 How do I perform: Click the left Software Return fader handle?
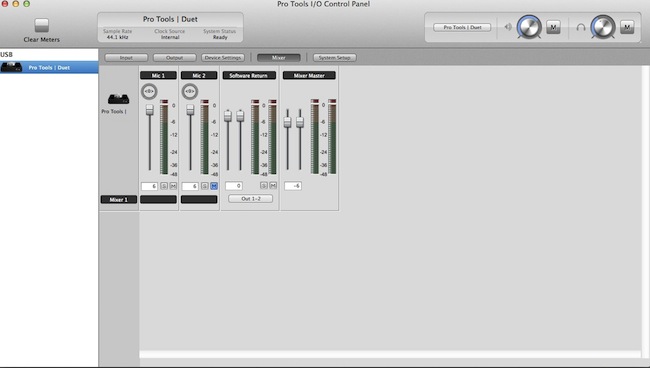click(x=228, y=116)
